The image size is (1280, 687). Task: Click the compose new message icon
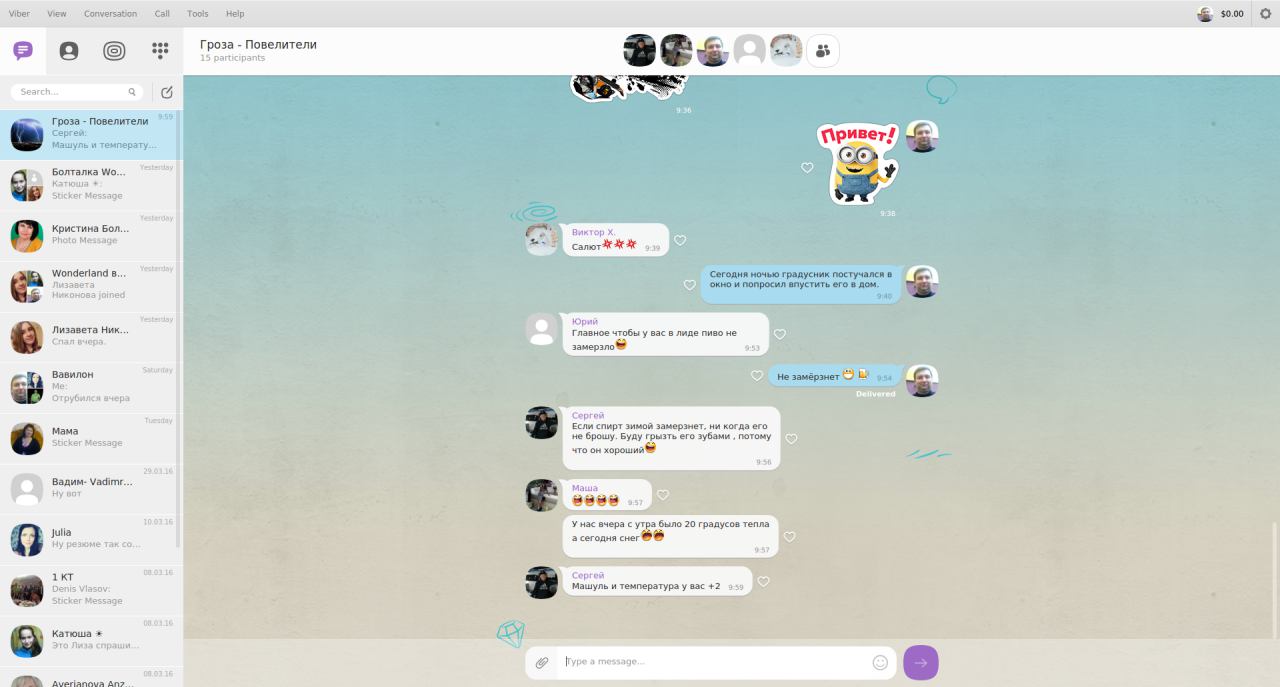[x=167, y=92]
